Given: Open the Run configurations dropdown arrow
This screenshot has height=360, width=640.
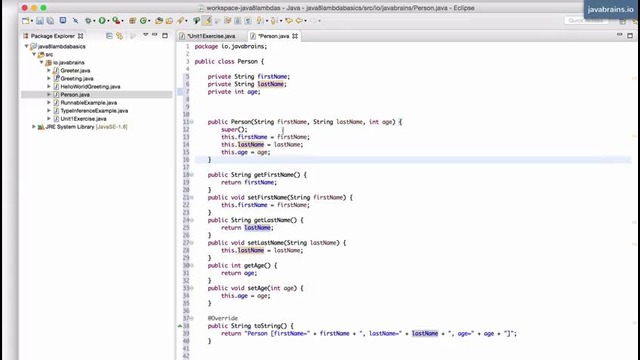Looking at the screenshot, I should (x=108, y=21).
